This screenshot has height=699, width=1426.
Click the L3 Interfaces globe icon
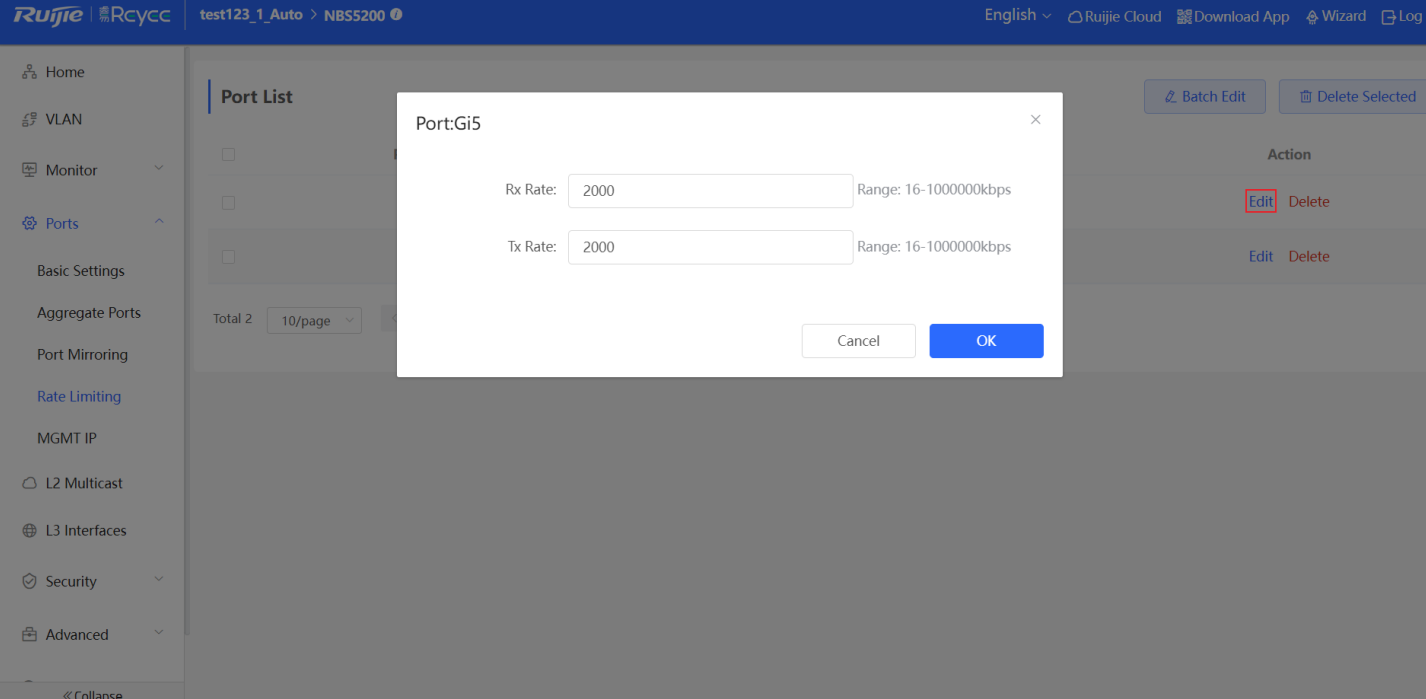pyautogui.click(x=29, y=531)
